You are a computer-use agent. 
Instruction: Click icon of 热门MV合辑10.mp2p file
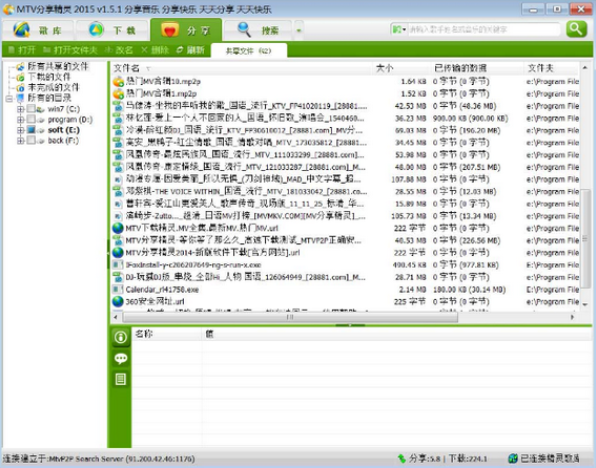point(118,81)
